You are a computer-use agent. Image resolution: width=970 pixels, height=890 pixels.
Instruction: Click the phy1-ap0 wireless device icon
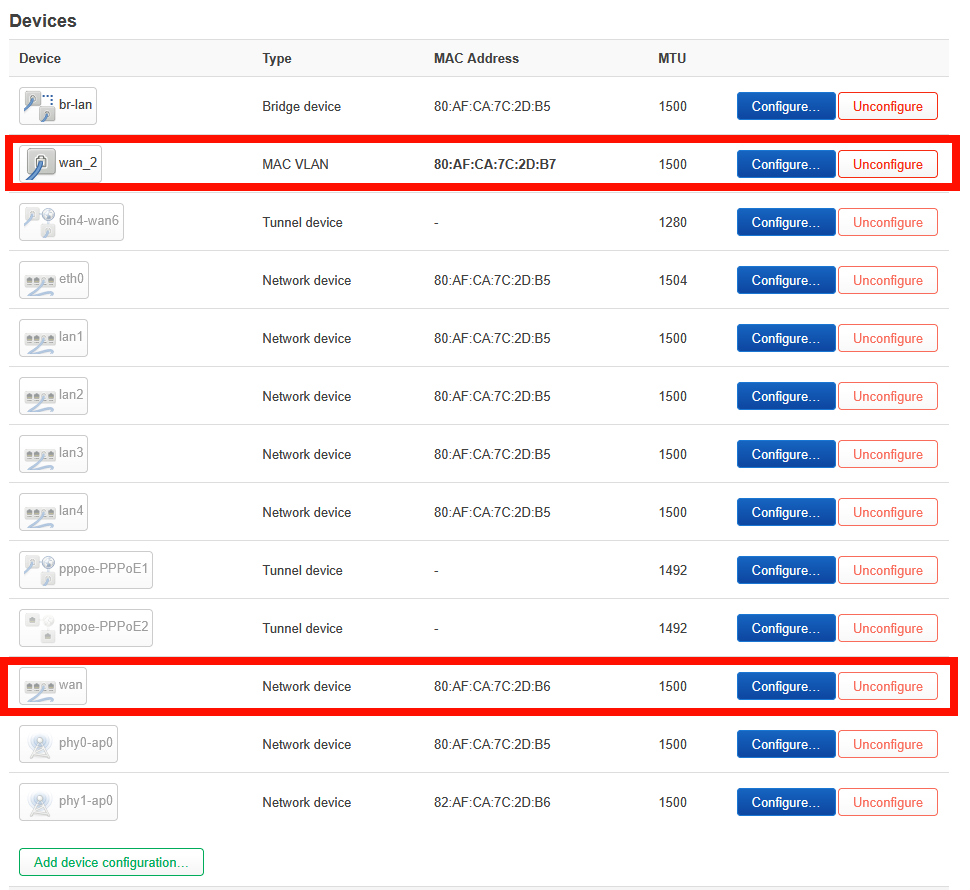pyautogui.click(x=40, y=802)
